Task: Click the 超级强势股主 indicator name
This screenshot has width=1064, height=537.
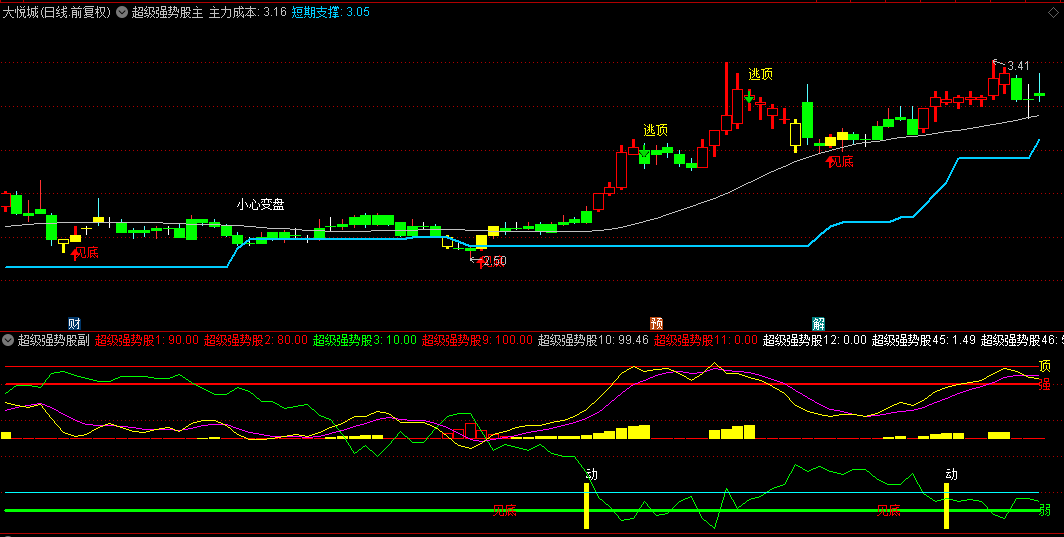Action: tap(168, 12)
